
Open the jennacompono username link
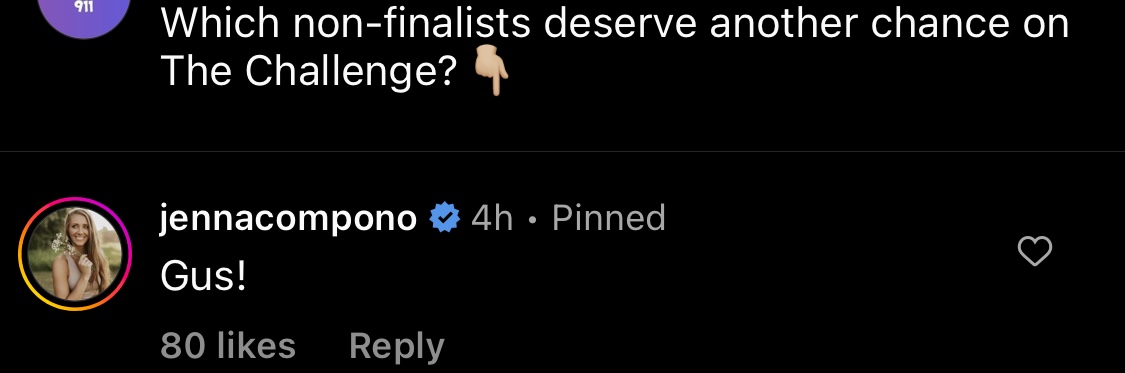[x=288, y=218]
